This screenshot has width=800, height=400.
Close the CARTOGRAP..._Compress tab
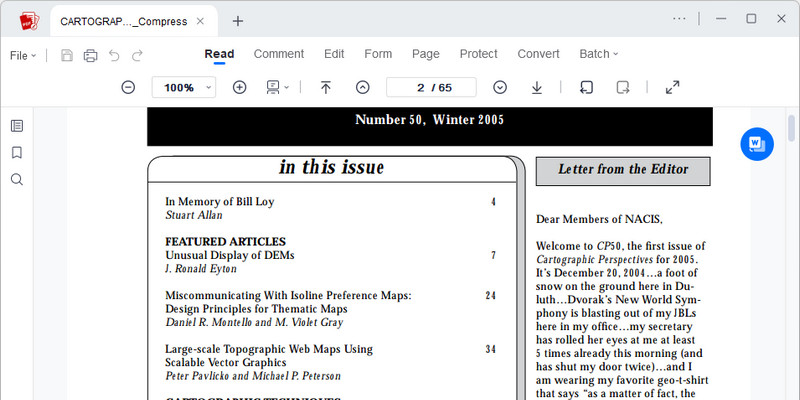pos(201,21)
